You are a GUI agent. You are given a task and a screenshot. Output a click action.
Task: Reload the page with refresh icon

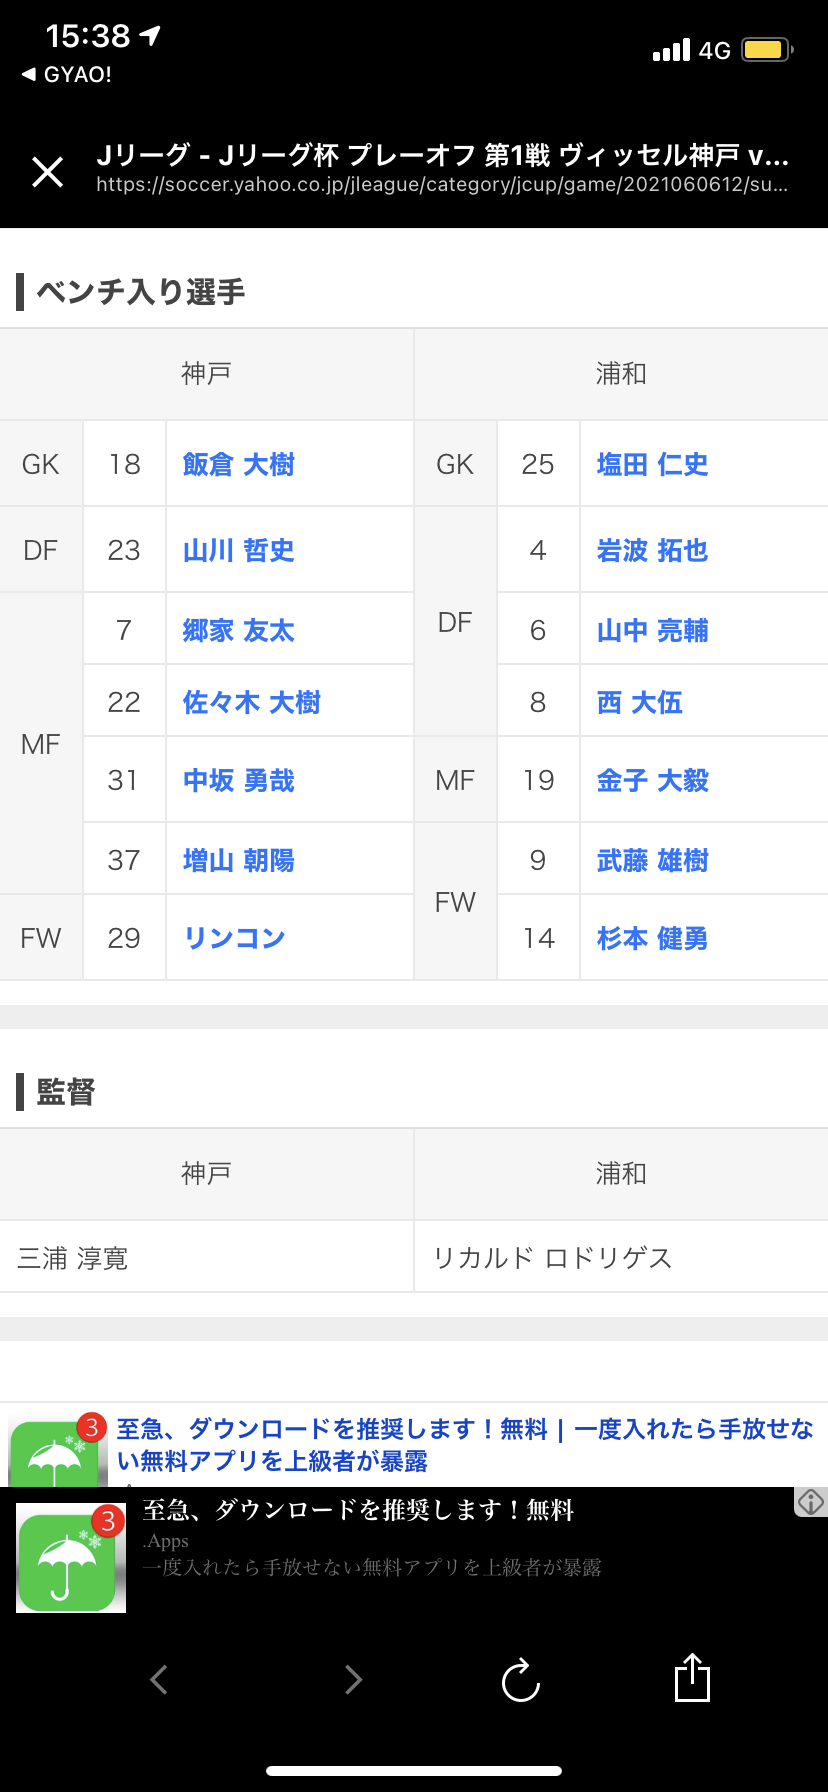[x=520, y=1680]
